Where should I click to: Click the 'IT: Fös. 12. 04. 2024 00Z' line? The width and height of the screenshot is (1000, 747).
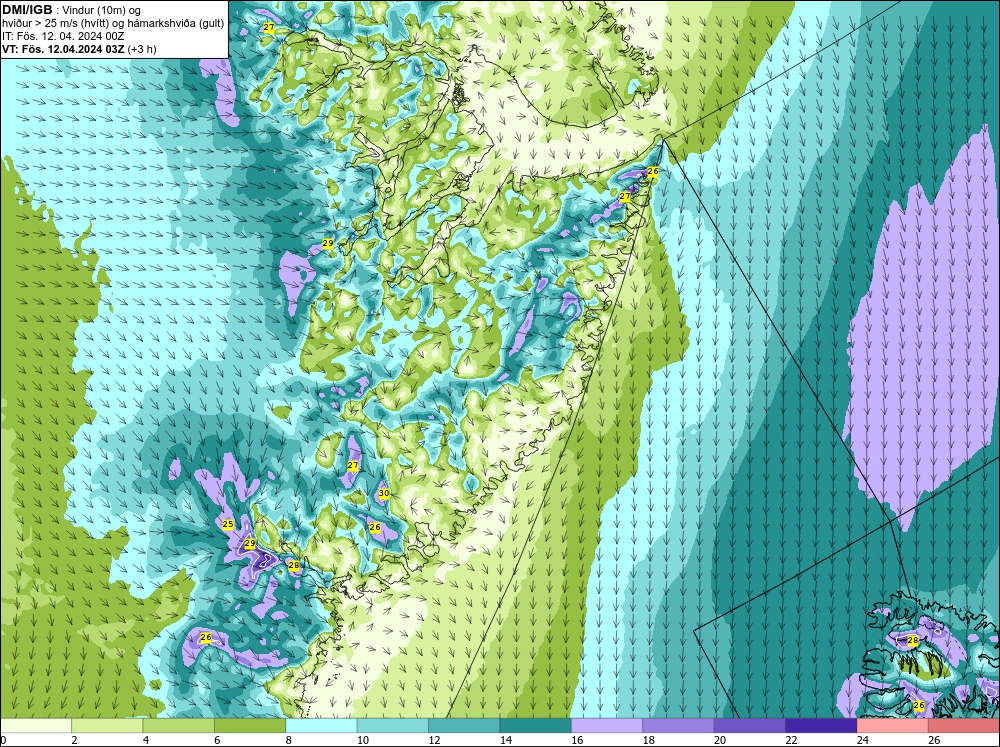click(63, 36)
